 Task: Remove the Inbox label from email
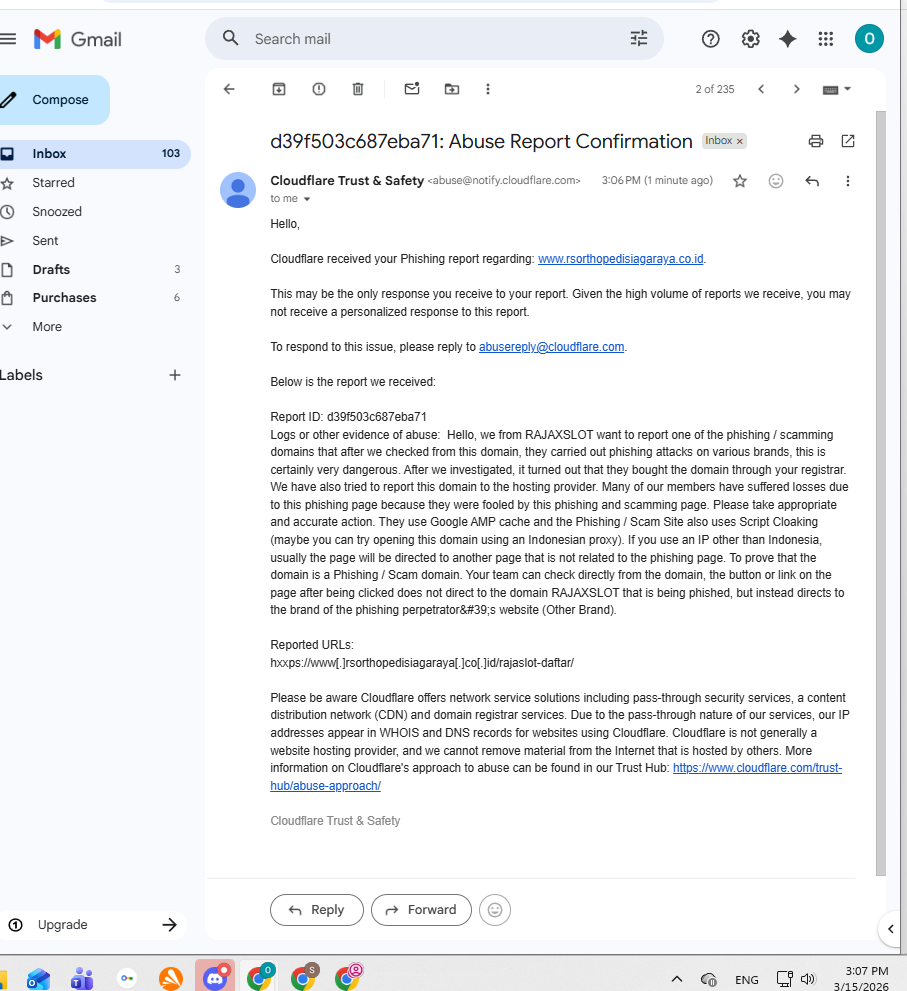[x=740, y=141]
